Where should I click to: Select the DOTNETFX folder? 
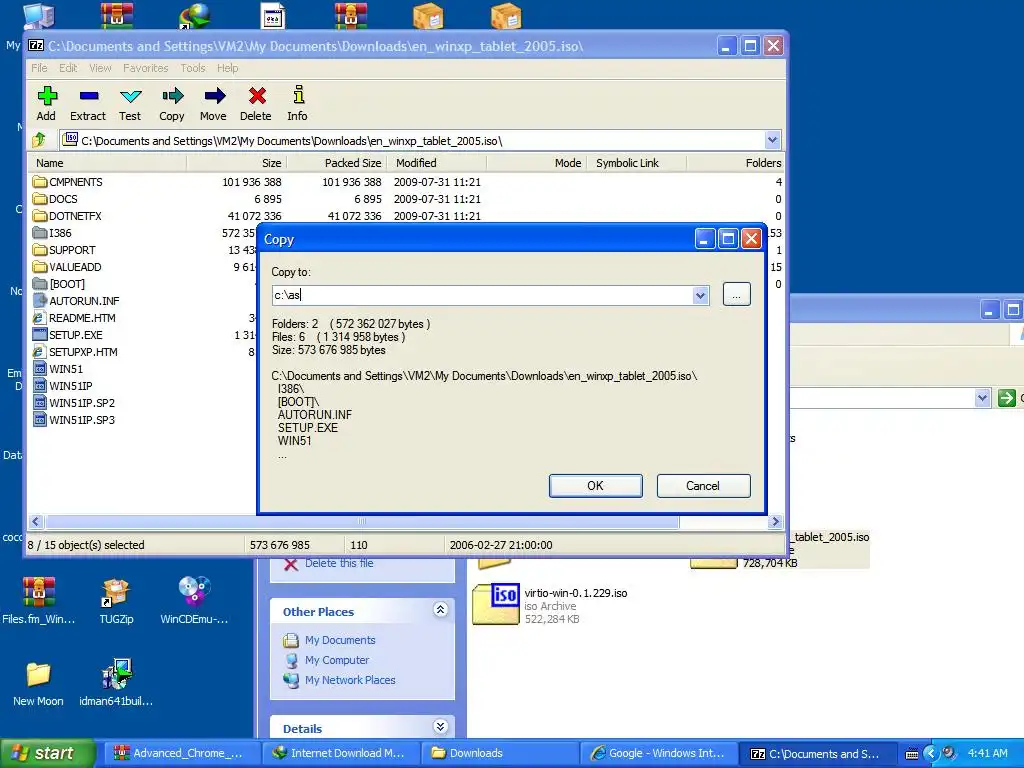(67, 216)
